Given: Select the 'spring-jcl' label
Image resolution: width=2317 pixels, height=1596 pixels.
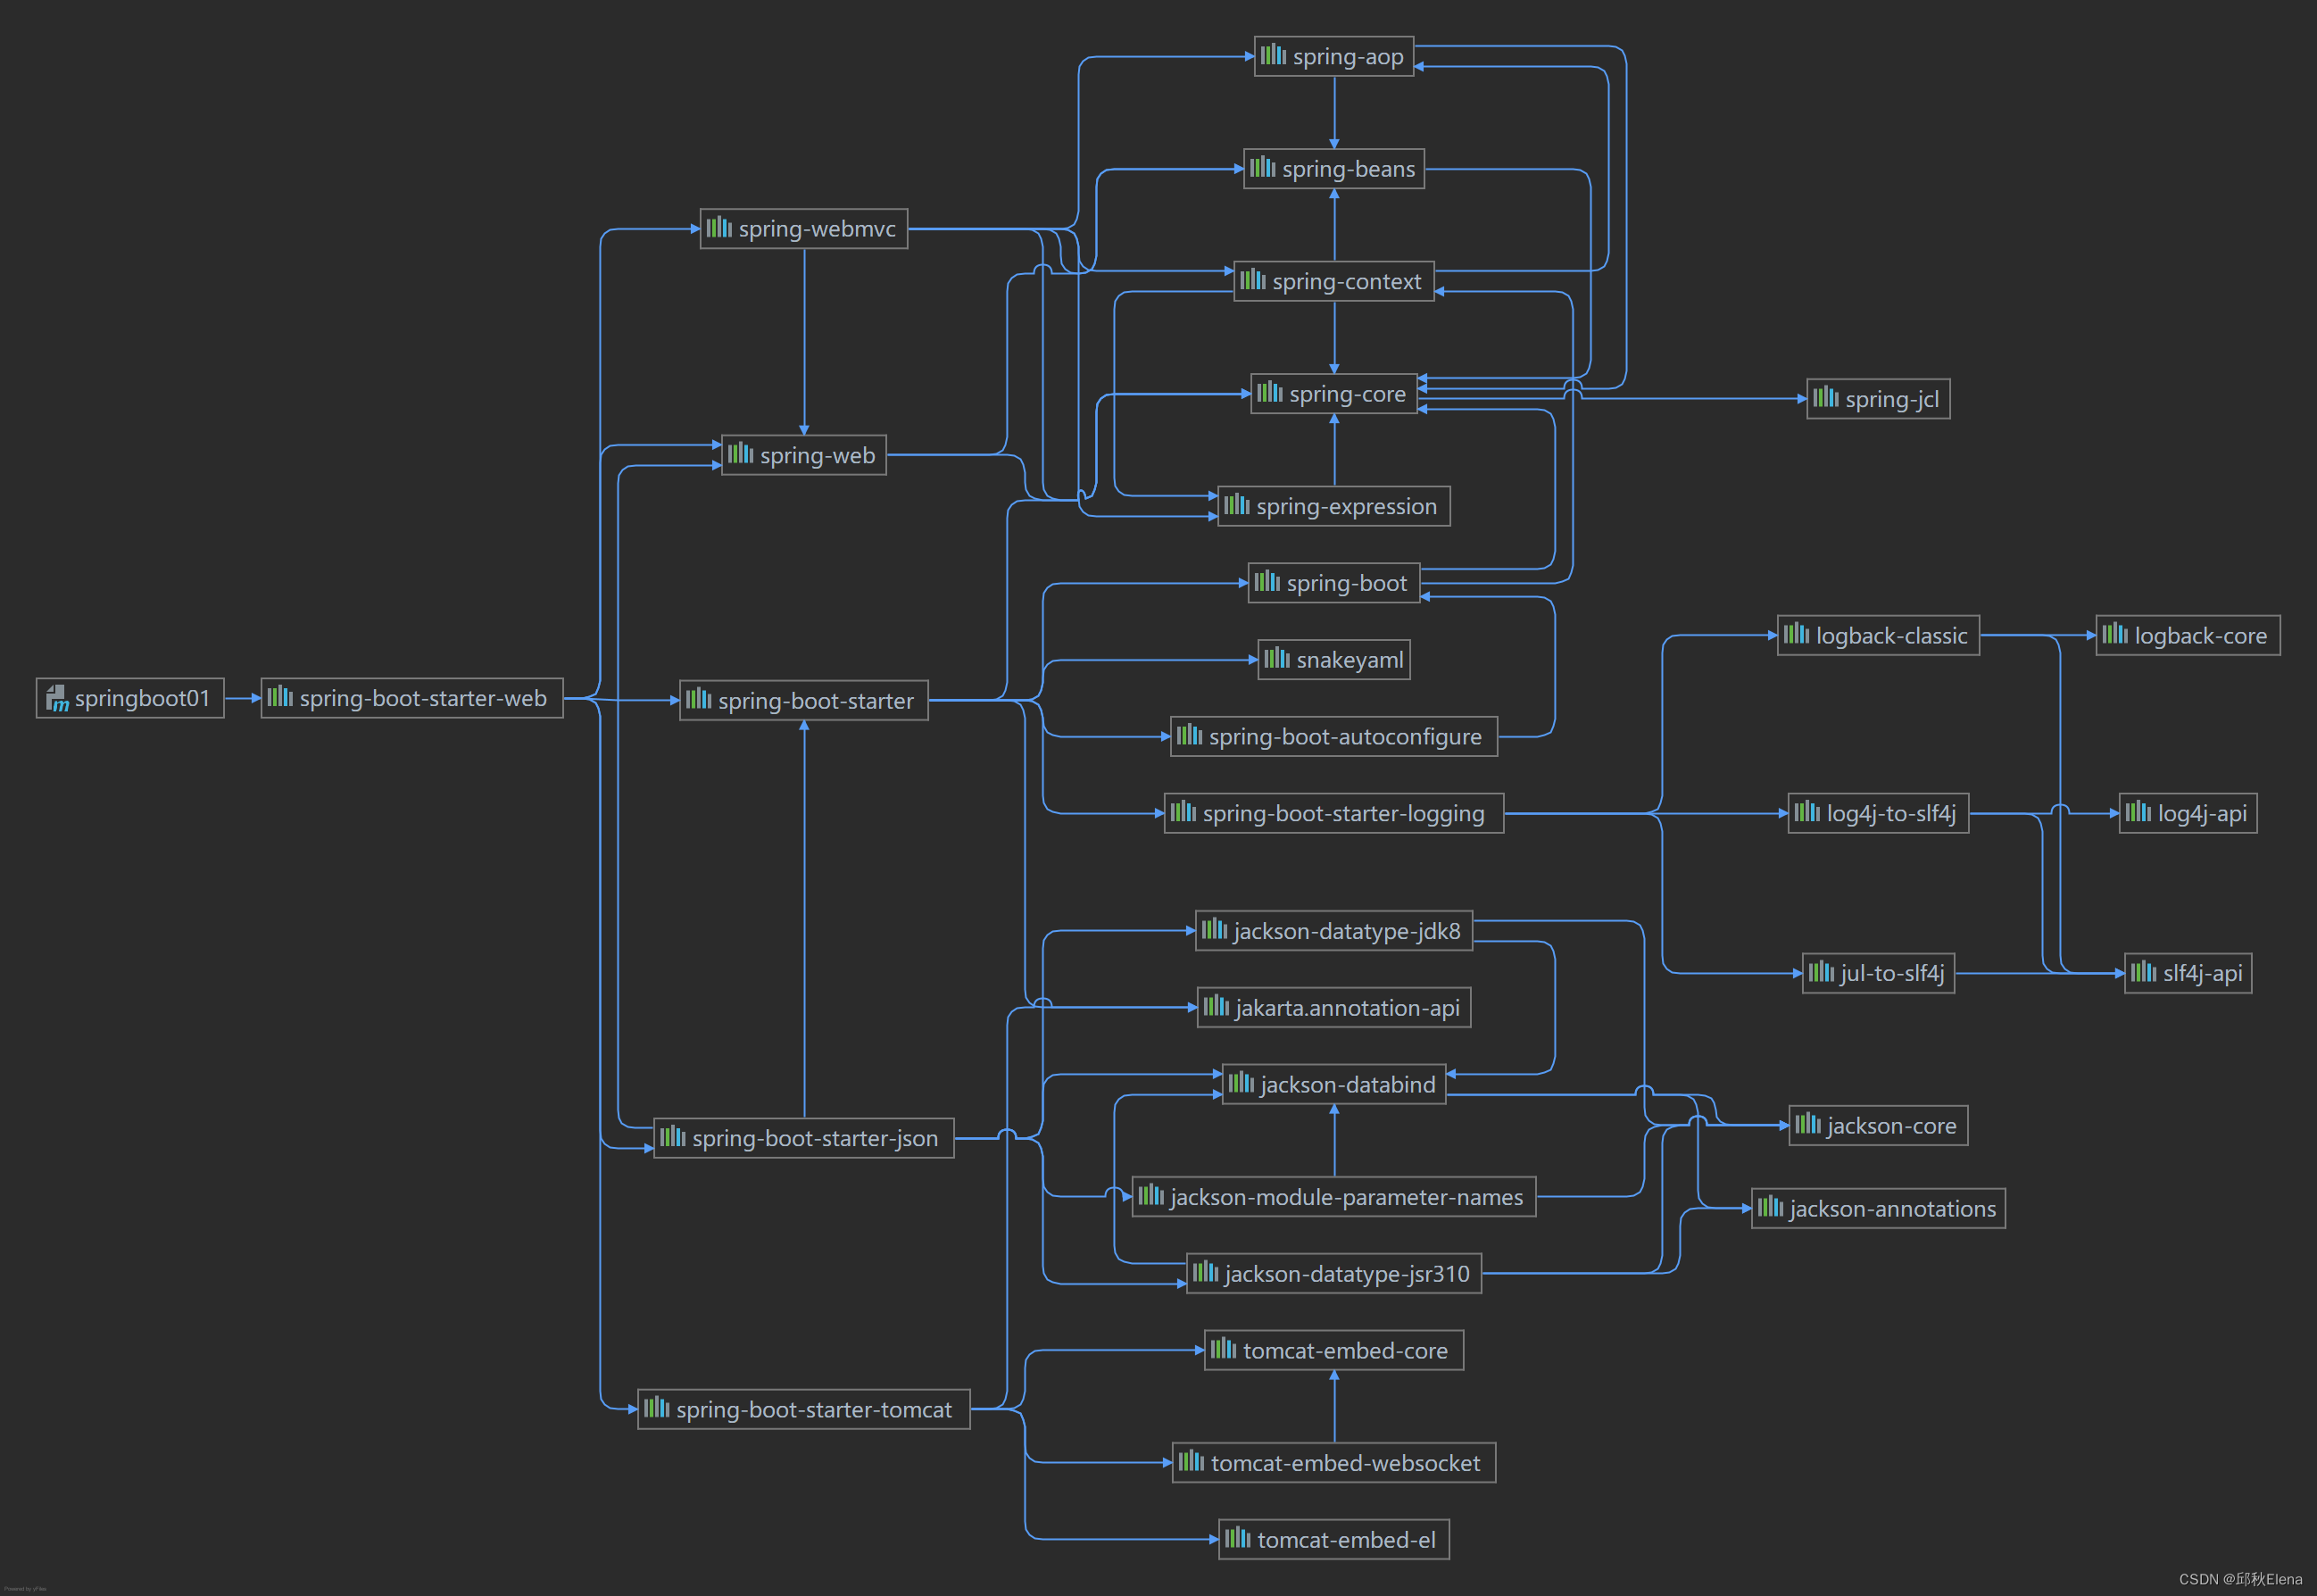Looking at the screenshot, I should (1892, 400).
